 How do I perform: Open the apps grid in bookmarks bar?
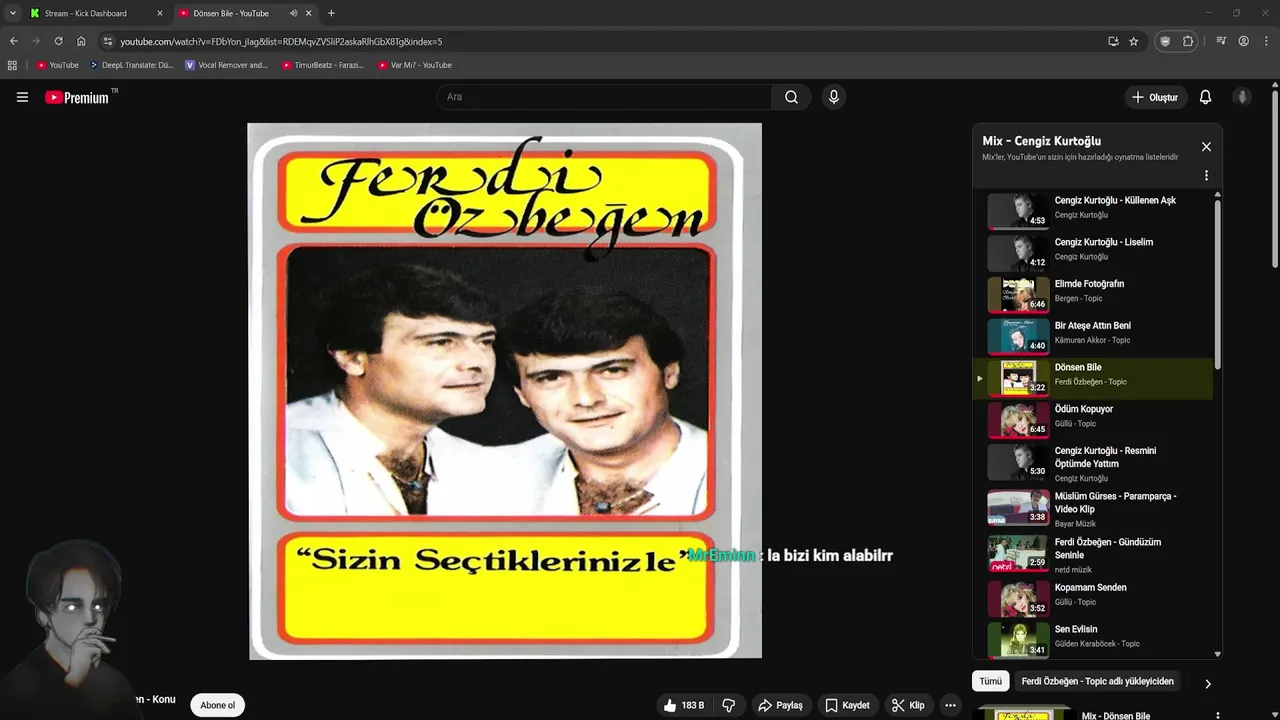click(12, 65)
